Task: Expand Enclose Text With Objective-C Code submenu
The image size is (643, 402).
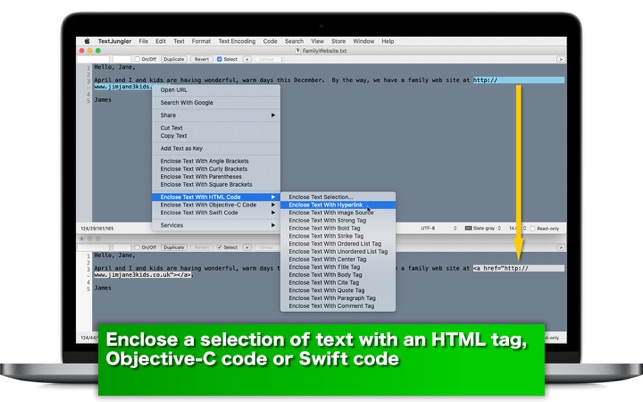Action: 216,205
